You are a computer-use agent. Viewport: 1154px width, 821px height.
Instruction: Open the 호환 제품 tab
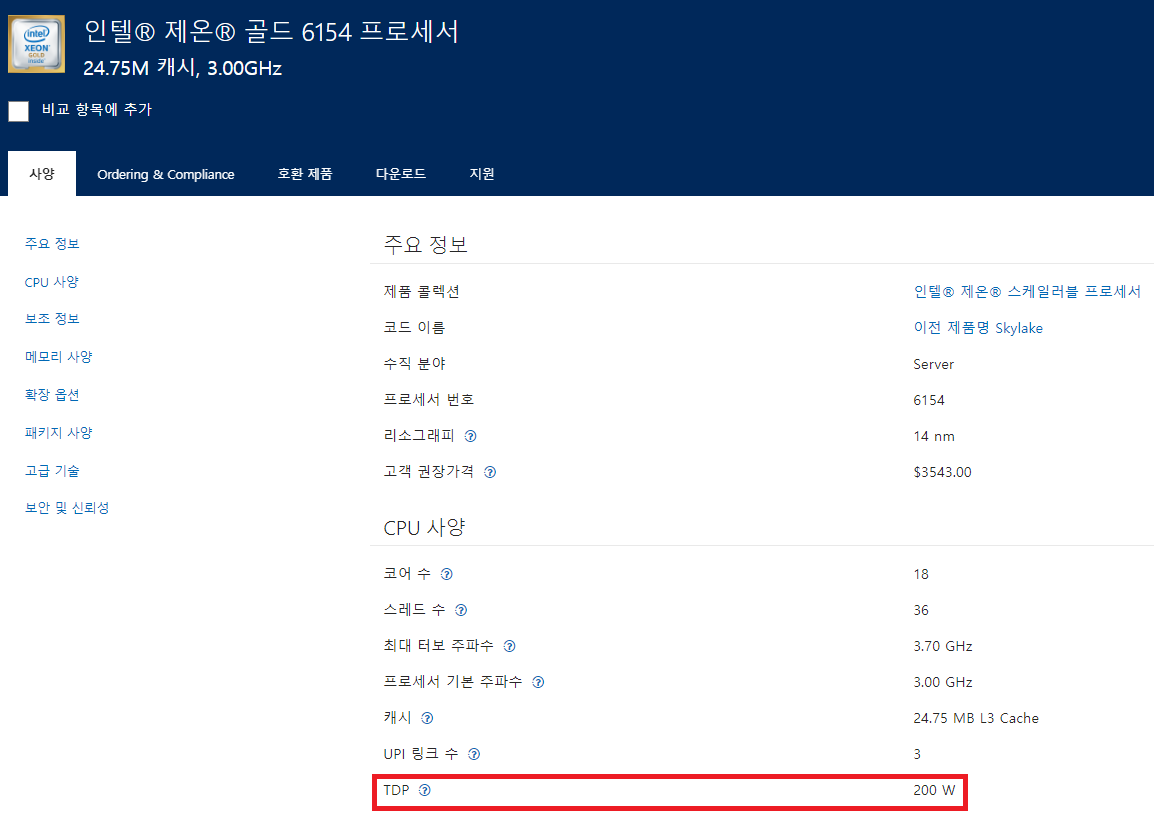[x=305, y=174]
